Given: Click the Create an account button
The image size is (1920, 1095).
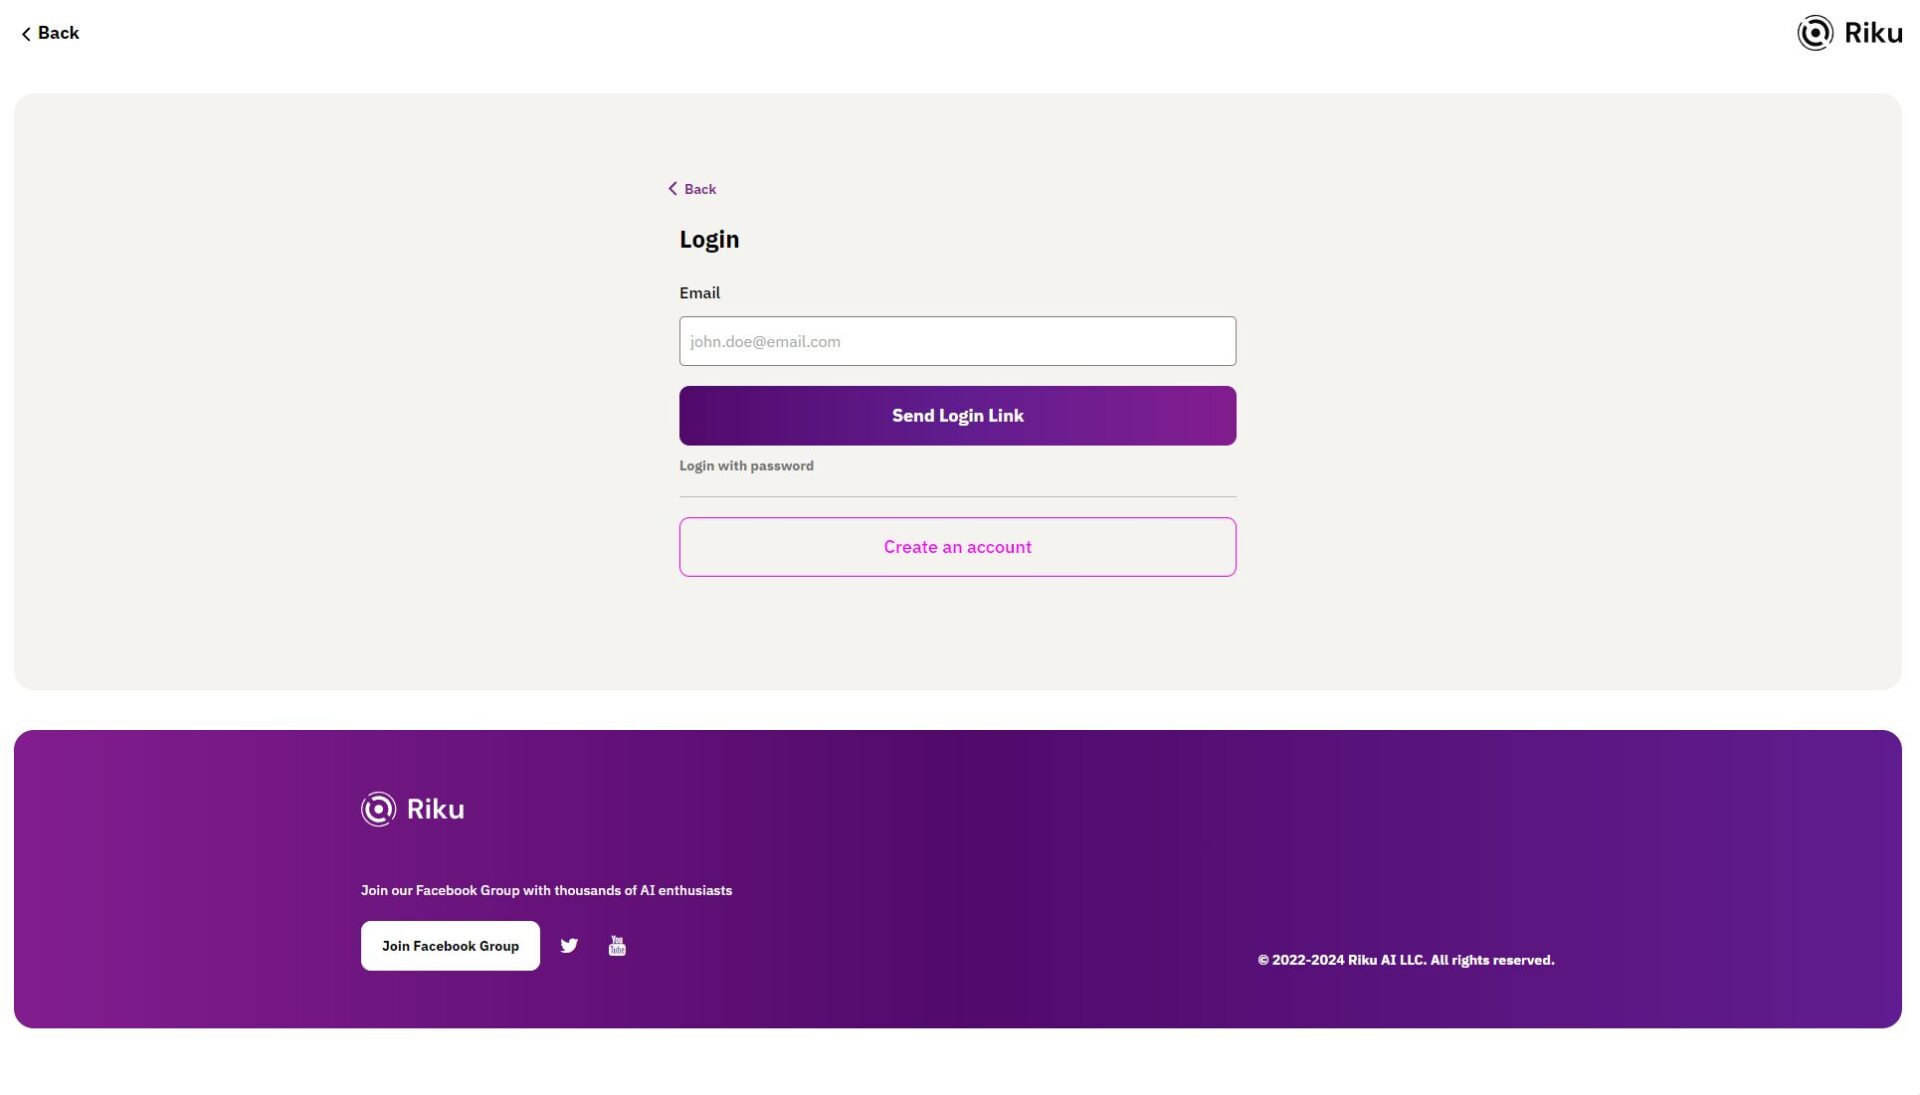Looking at the screenshot, I should tap(957, 547).
